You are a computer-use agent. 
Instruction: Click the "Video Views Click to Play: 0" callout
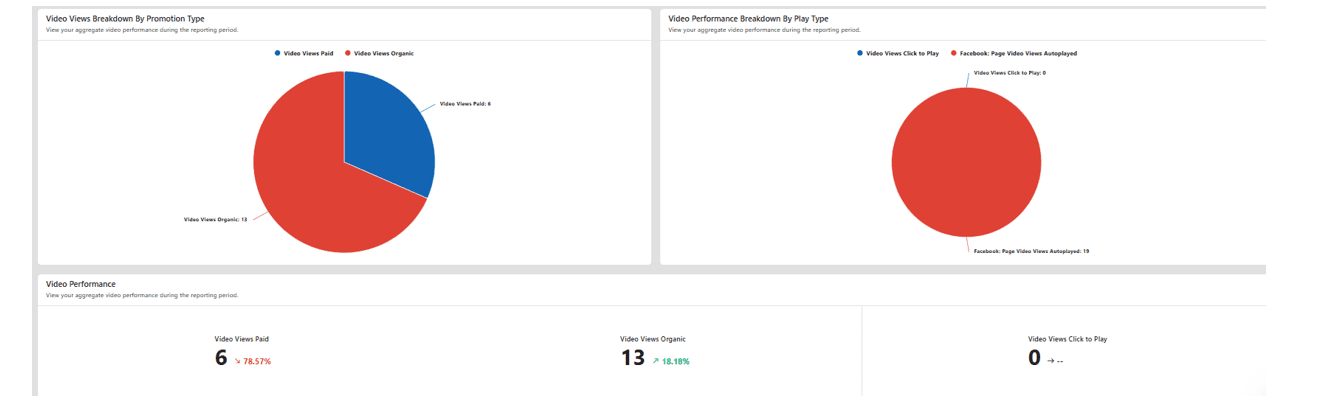click(1009, 73)
